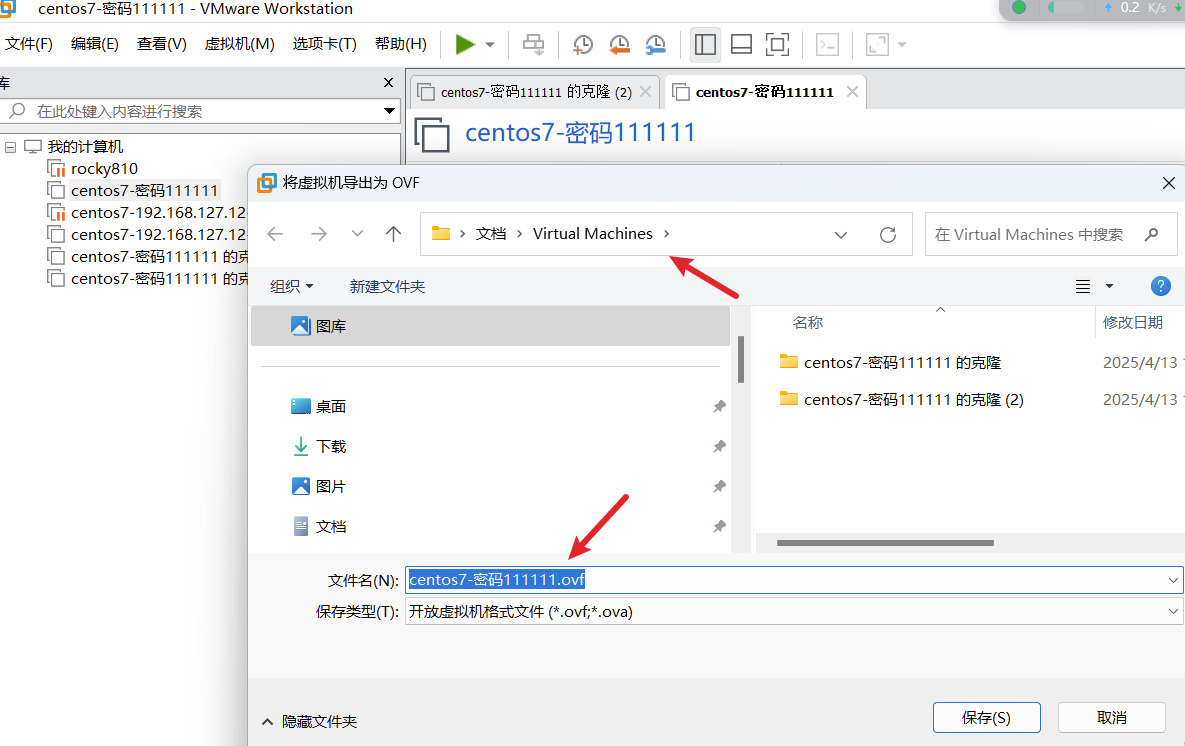Click the up one level arrow
The height and width of the screenshot is (746, 1185).
pos(393,234)
